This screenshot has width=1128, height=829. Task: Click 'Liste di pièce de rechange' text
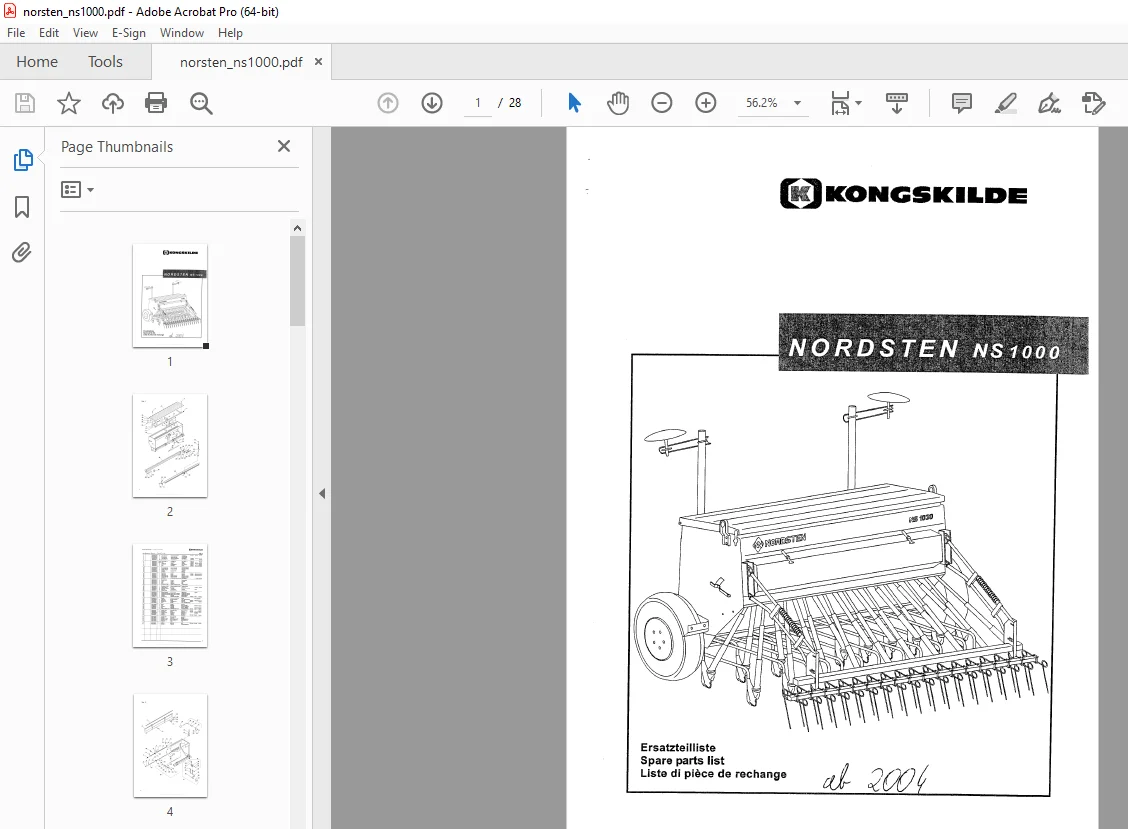(x=713, y=774)
